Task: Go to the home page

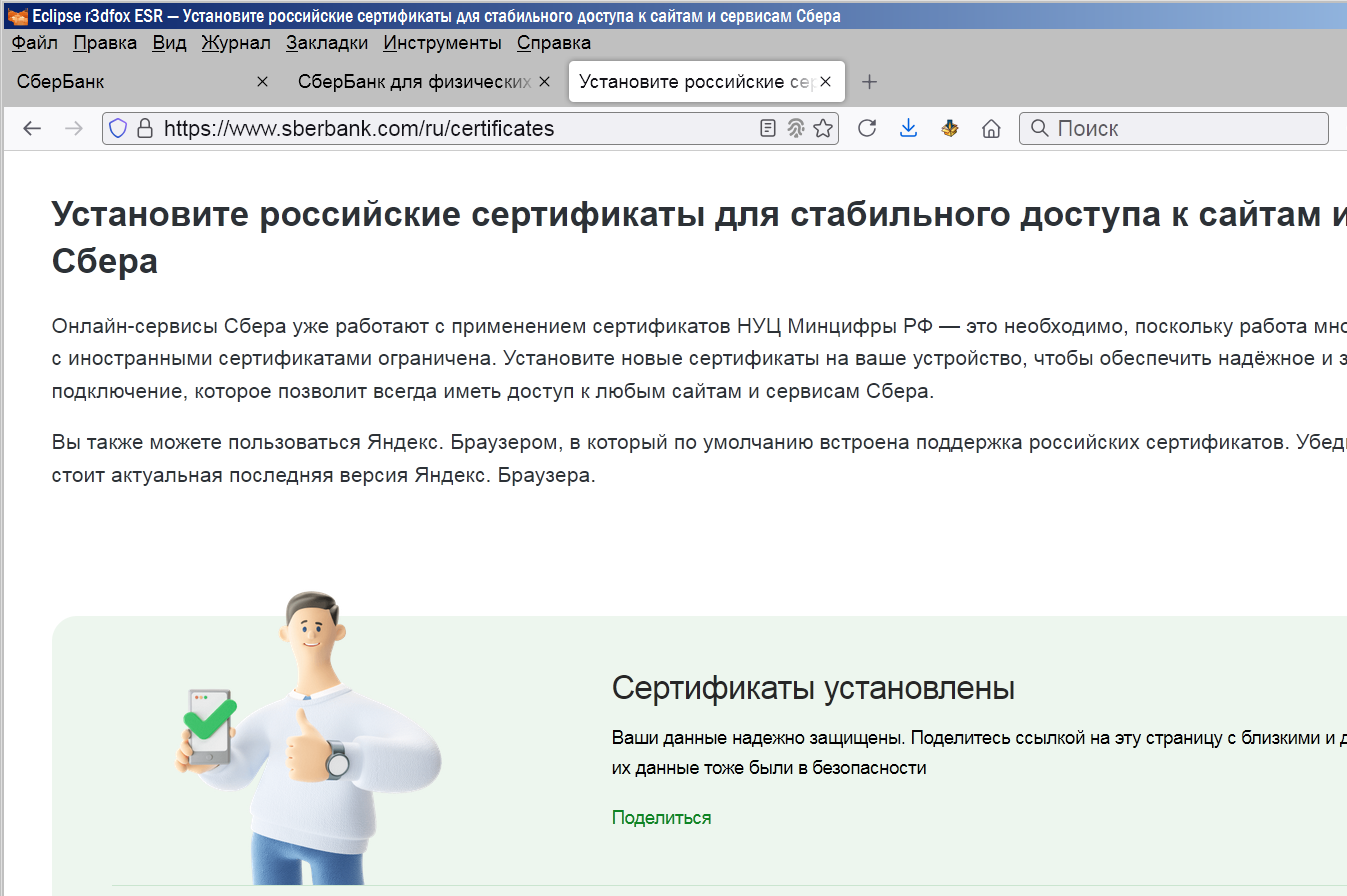Action: [x=991, y=128]
